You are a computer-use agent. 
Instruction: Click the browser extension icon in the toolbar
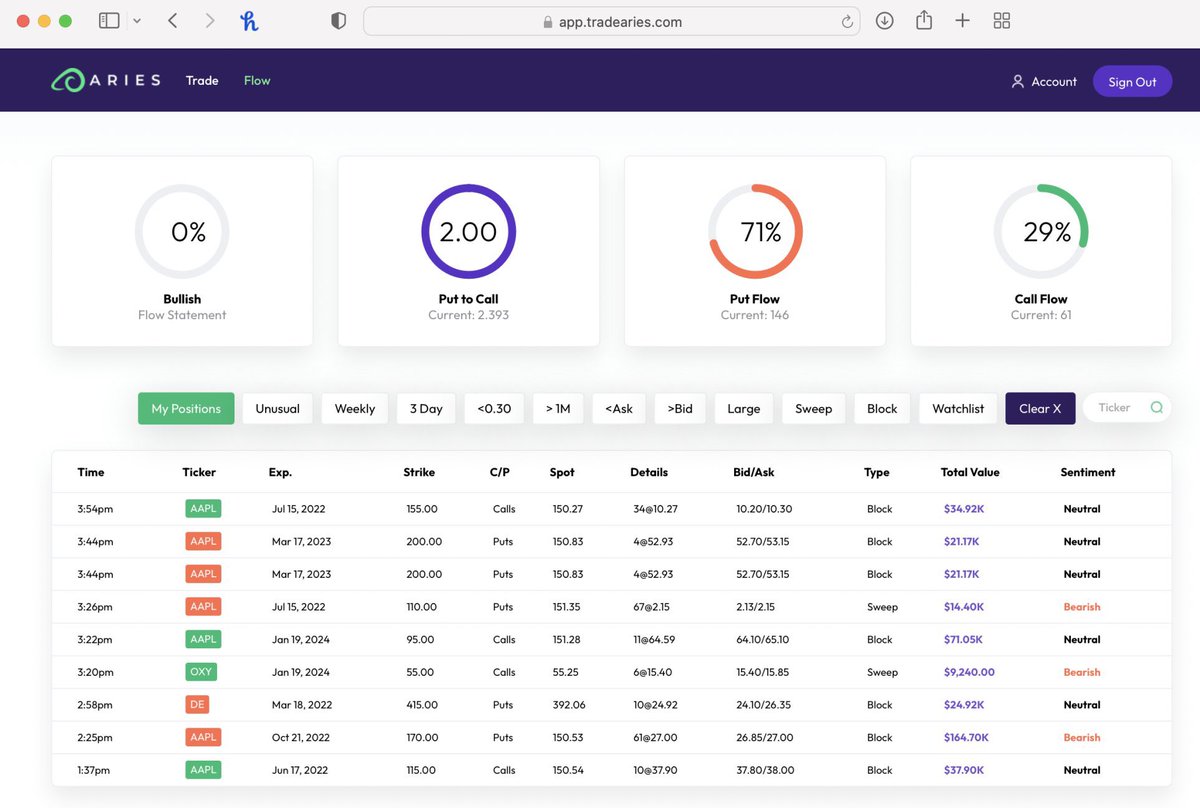tap(249, 19)
